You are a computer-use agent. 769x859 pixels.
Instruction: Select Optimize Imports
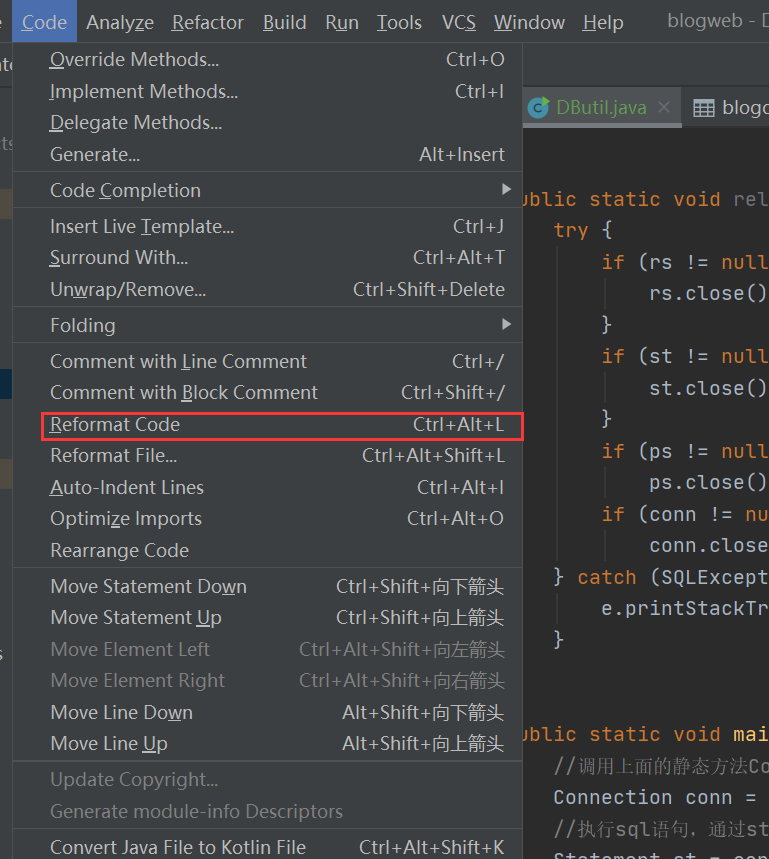click(125, 518)
